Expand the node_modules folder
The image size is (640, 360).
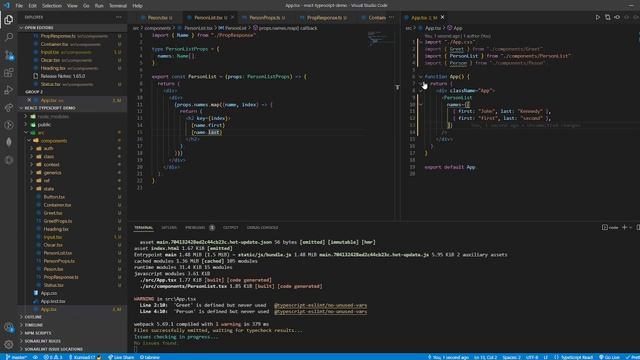coord(53,116)
